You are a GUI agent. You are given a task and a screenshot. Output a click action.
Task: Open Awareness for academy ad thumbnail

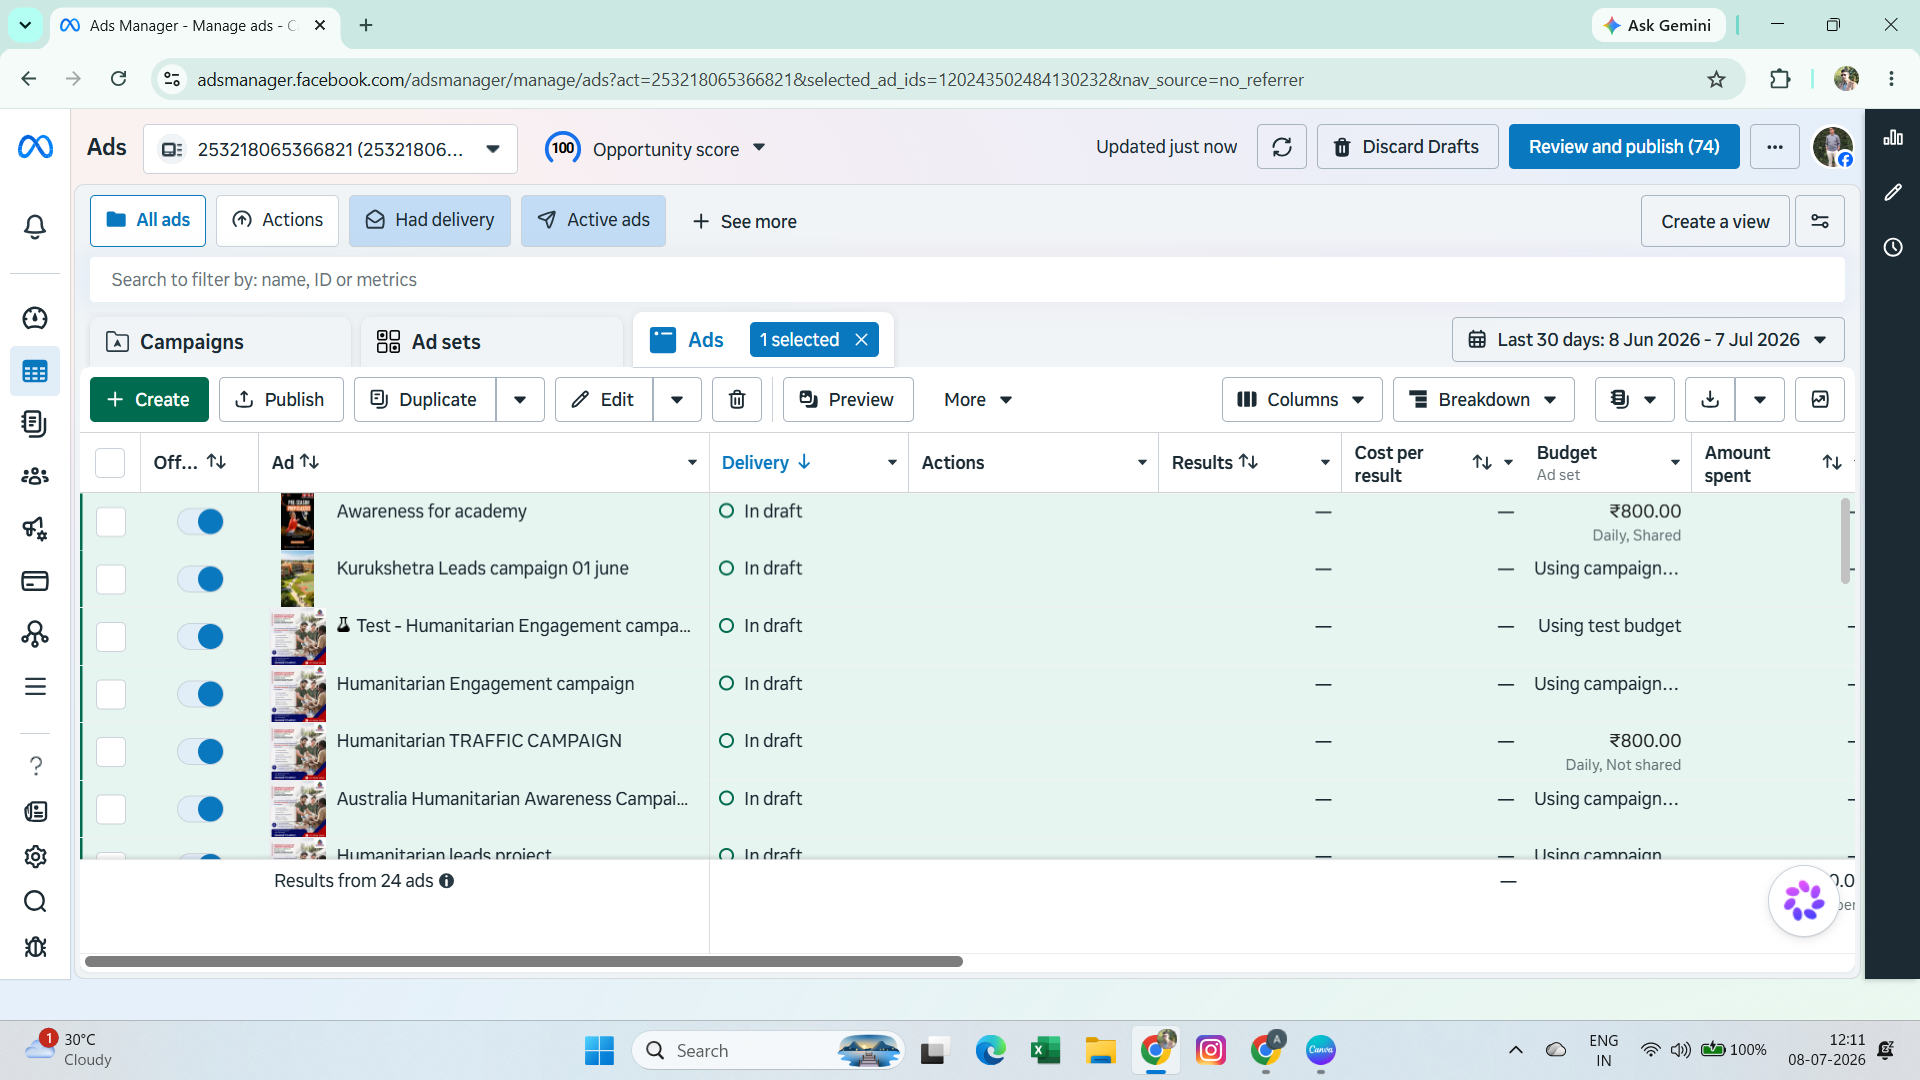[x=297, y=521]
